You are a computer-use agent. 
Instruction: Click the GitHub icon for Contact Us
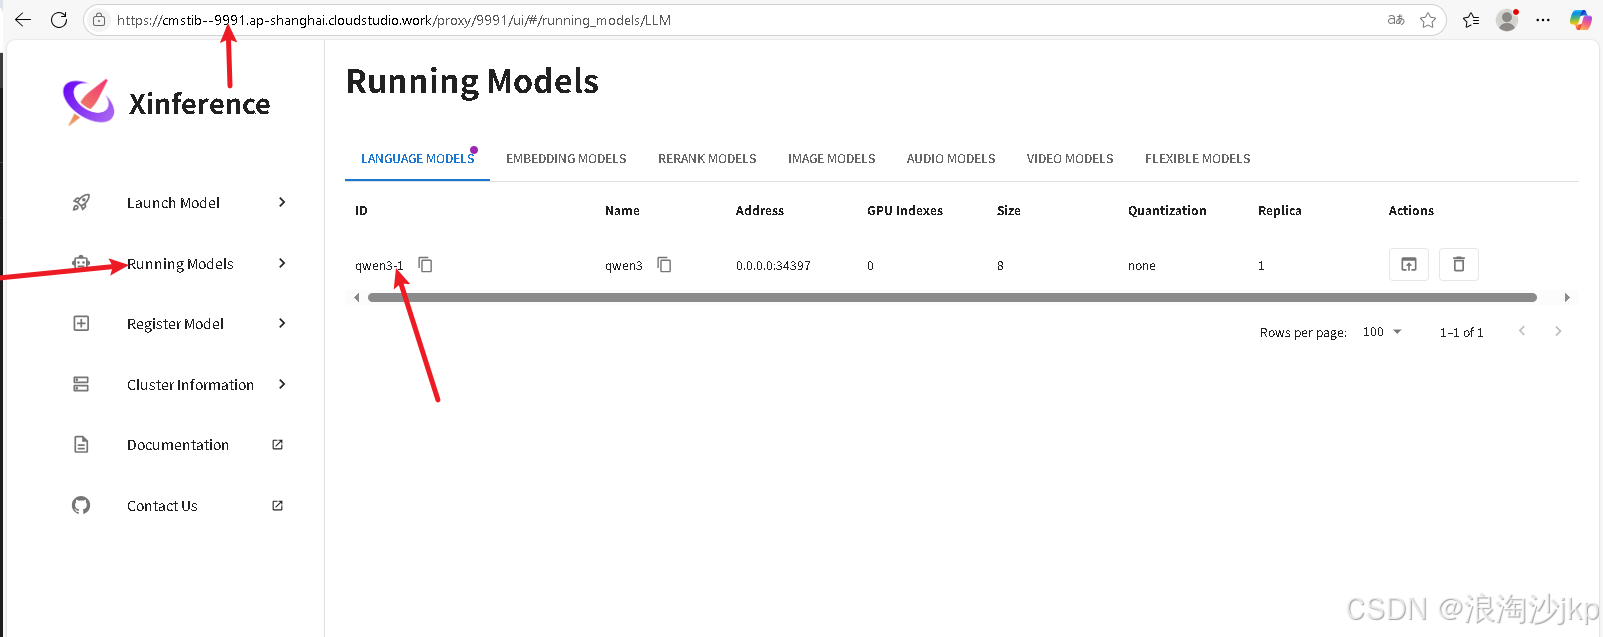pos(81,505)
